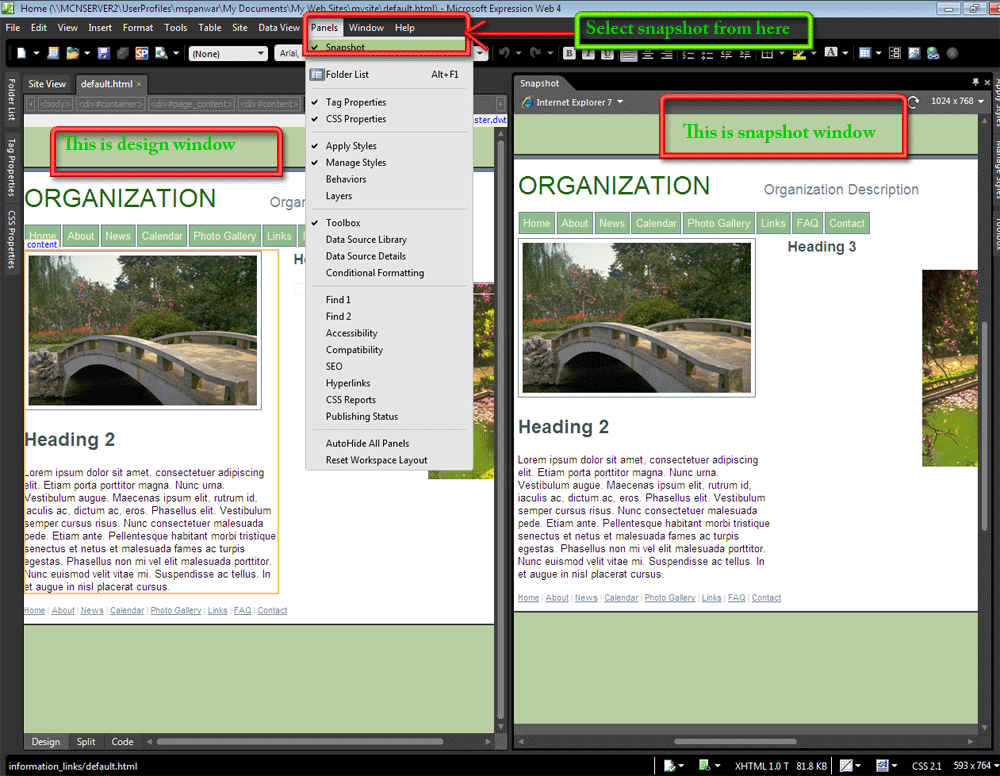1000x776 pixels.
Task: Click the SuperPreview SP icon
Action: (x=142, y=54)
